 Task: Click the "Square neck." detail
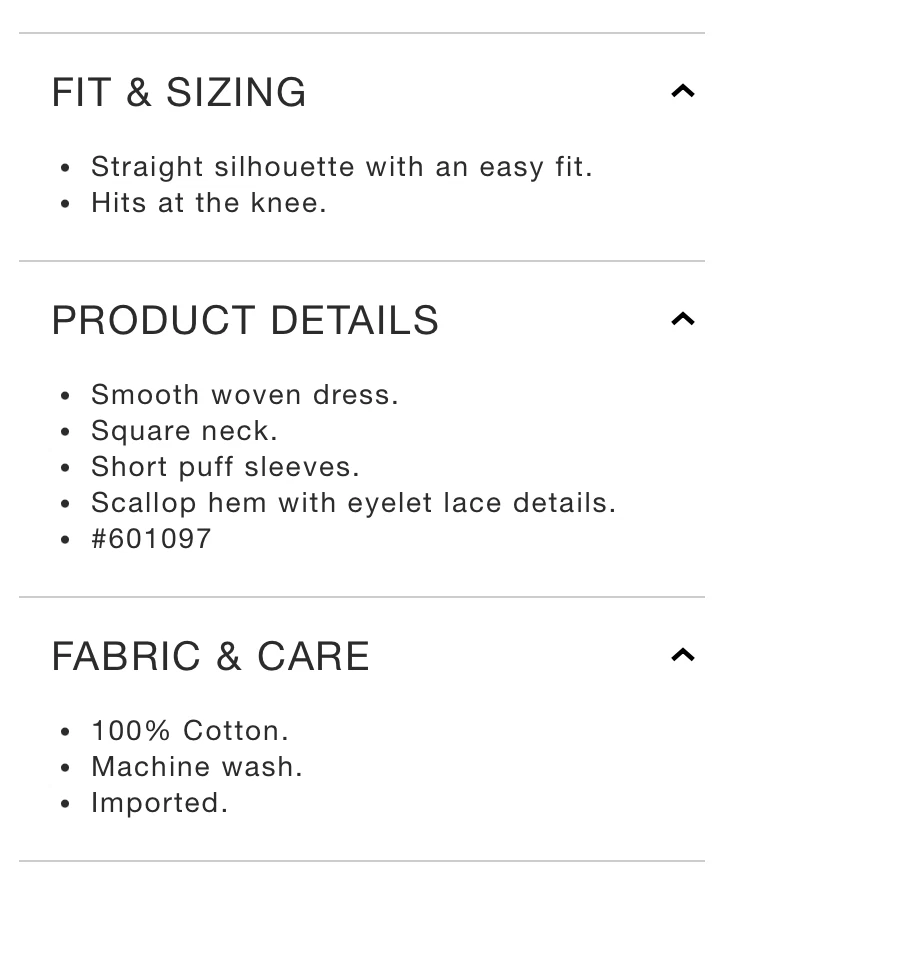point(184,431)
